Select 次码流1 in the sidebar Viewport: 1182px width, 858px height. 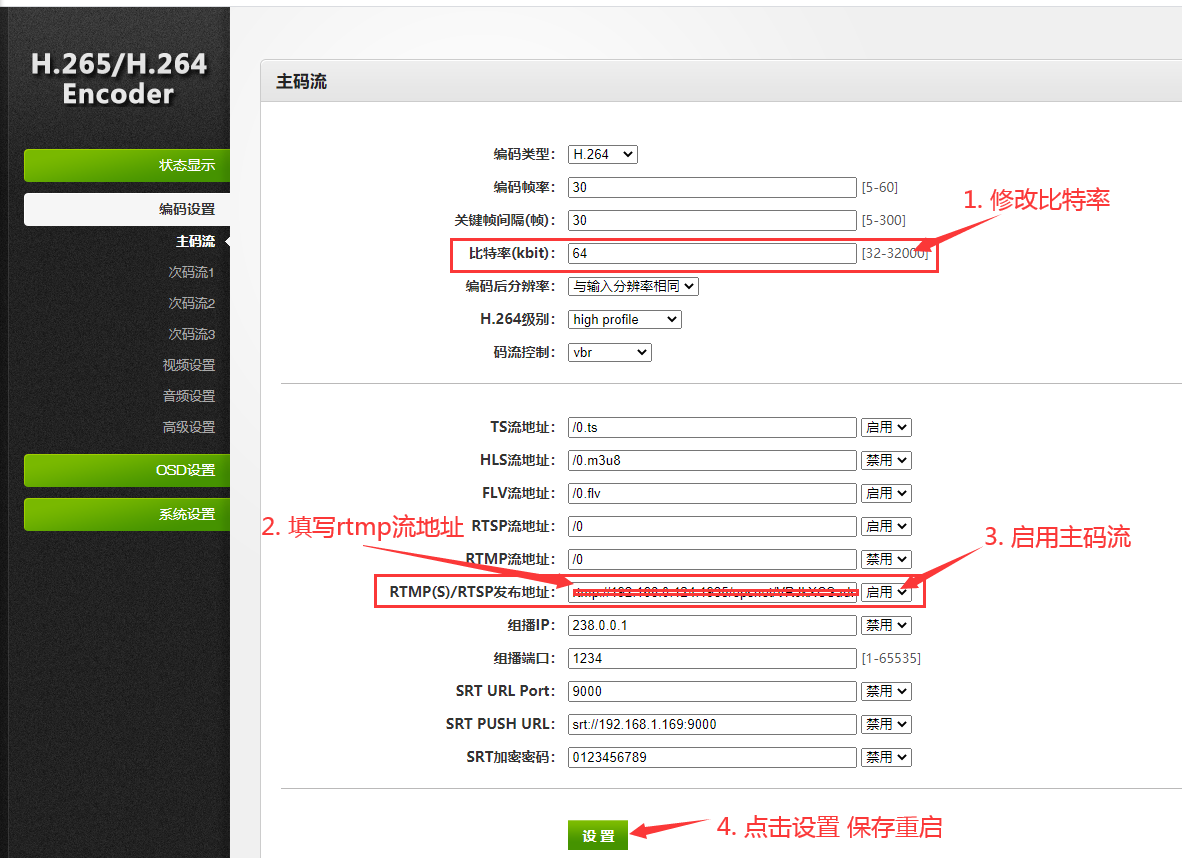191,272
